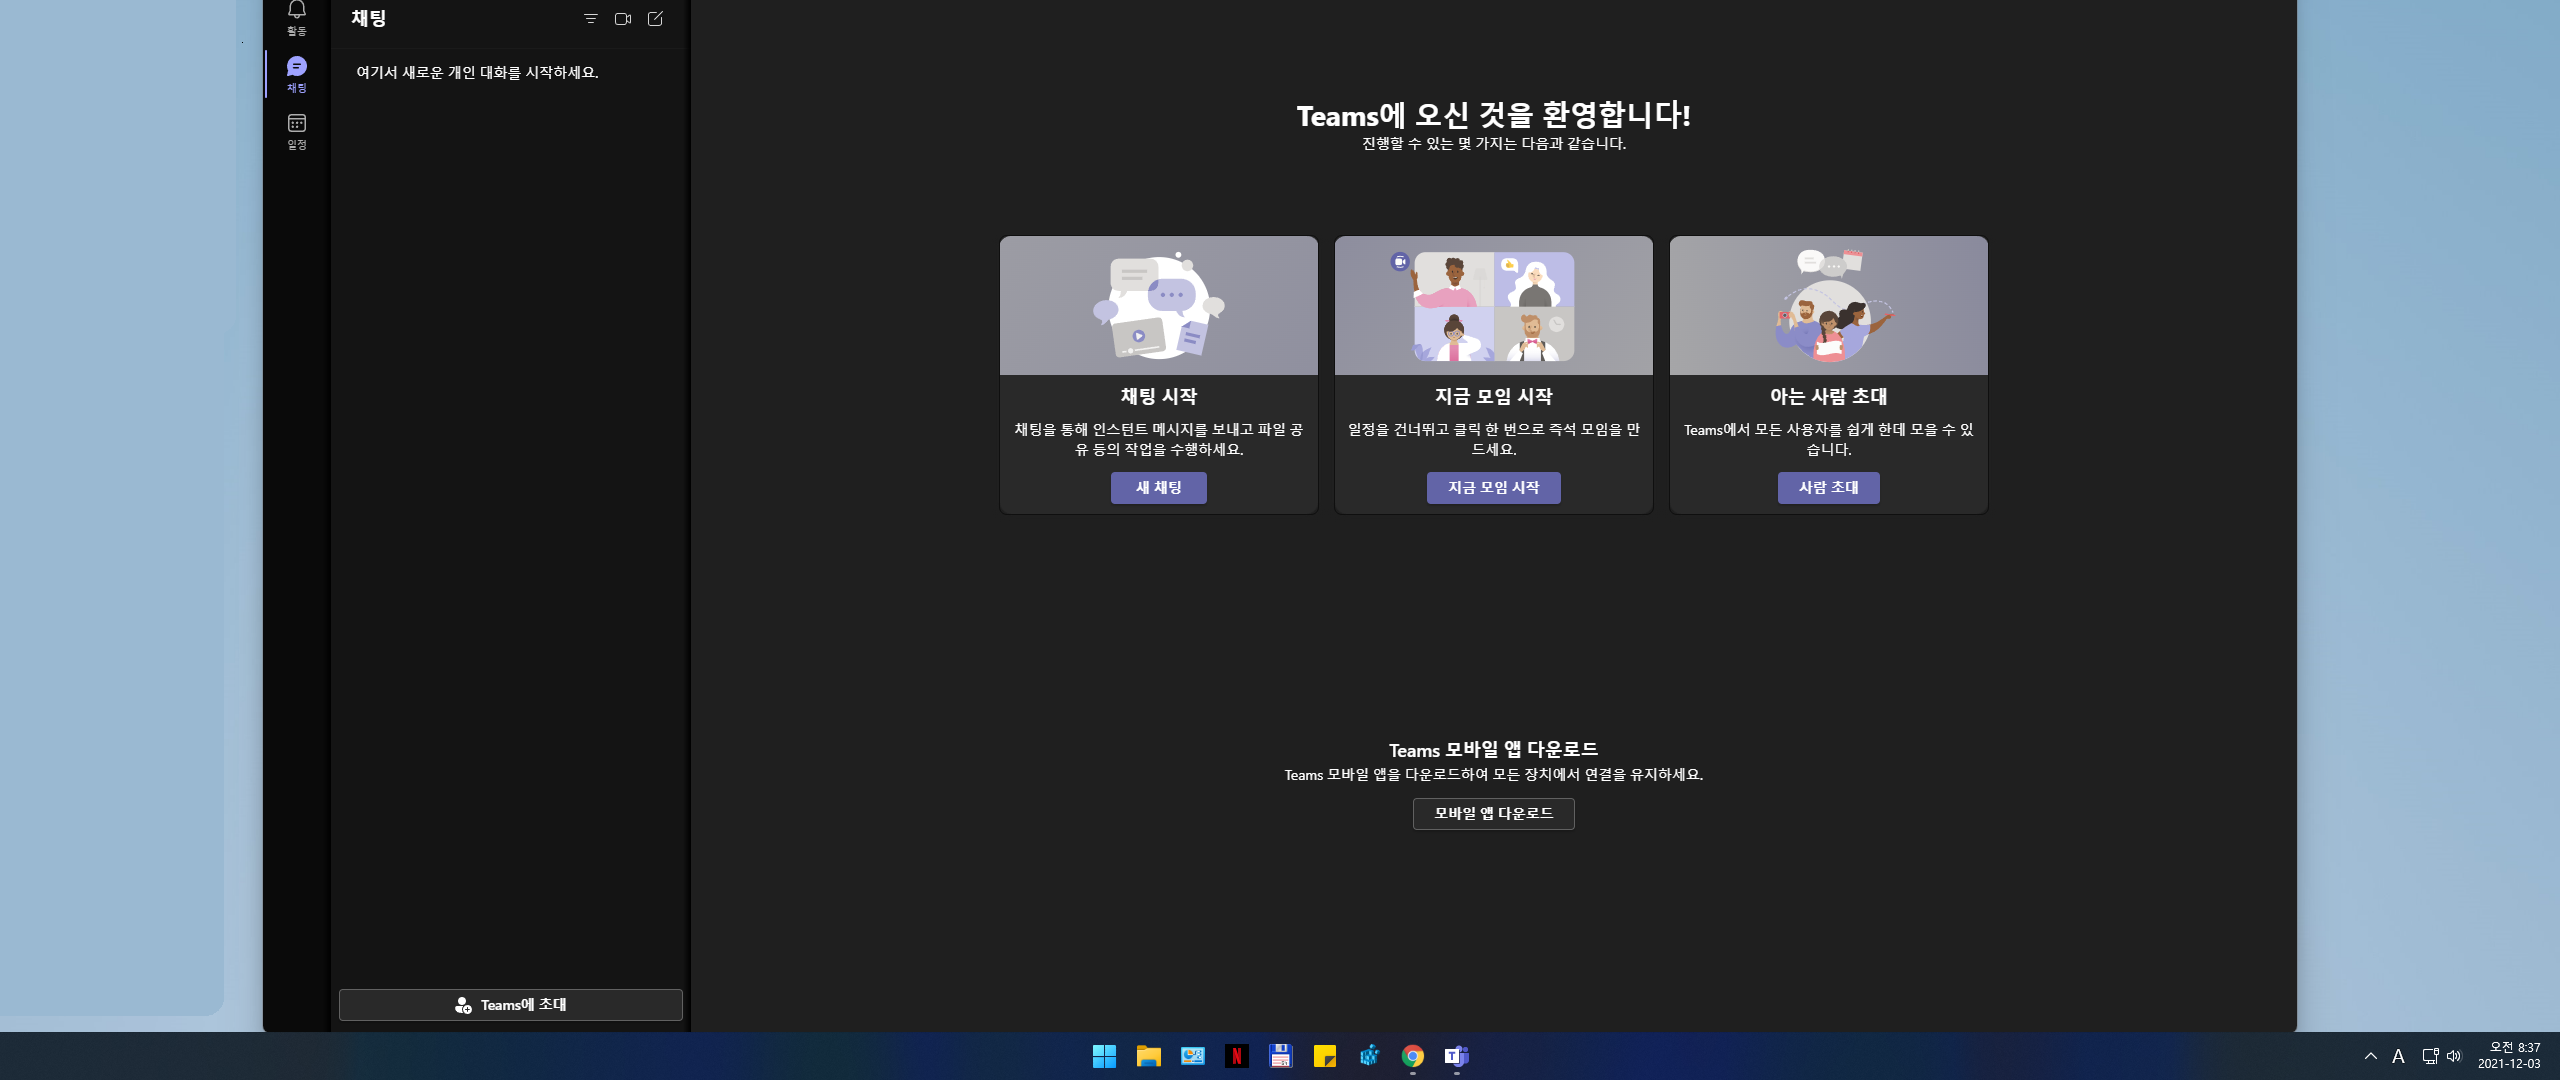Open the taskbar clock and date
This screenshot has height=1080, width=2560.
[2509, 1056]
